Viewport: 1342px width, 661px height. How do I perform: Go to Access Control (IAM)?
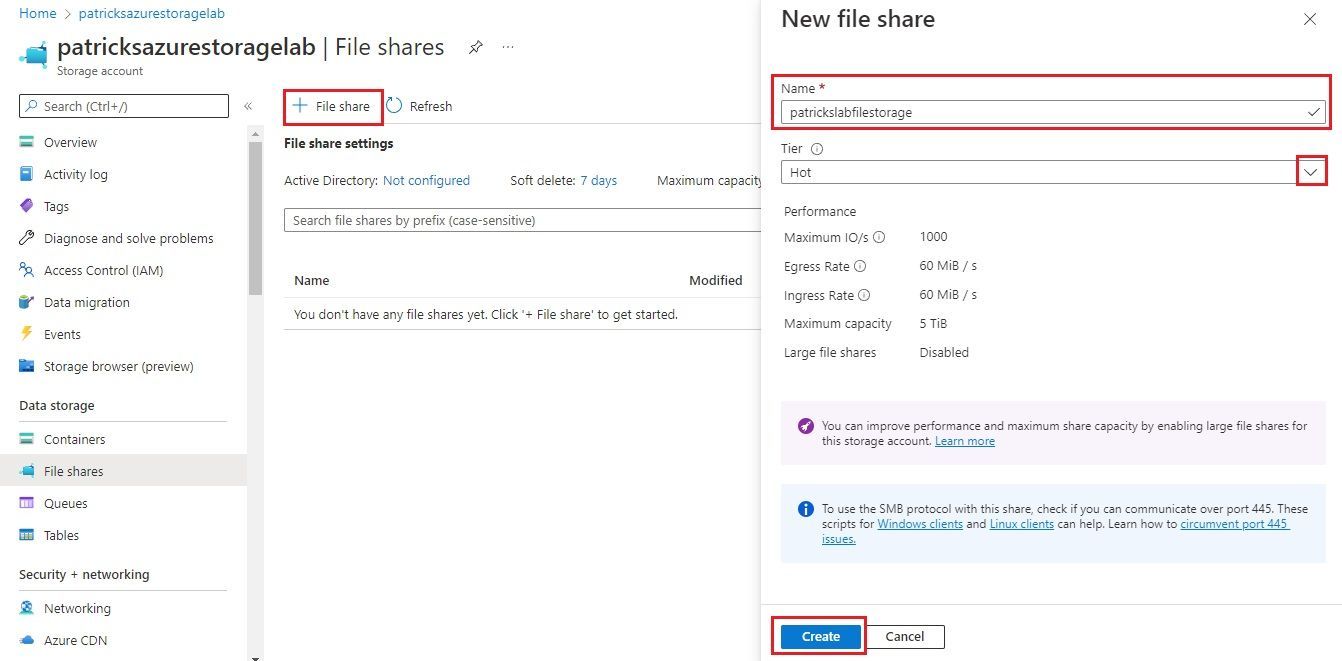tap(103, 270)
